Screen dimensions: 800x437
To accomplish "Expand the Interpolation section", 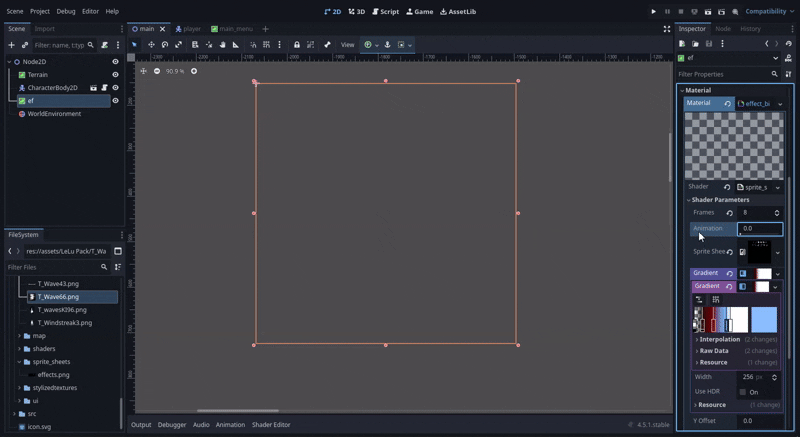I will [719, 339].
